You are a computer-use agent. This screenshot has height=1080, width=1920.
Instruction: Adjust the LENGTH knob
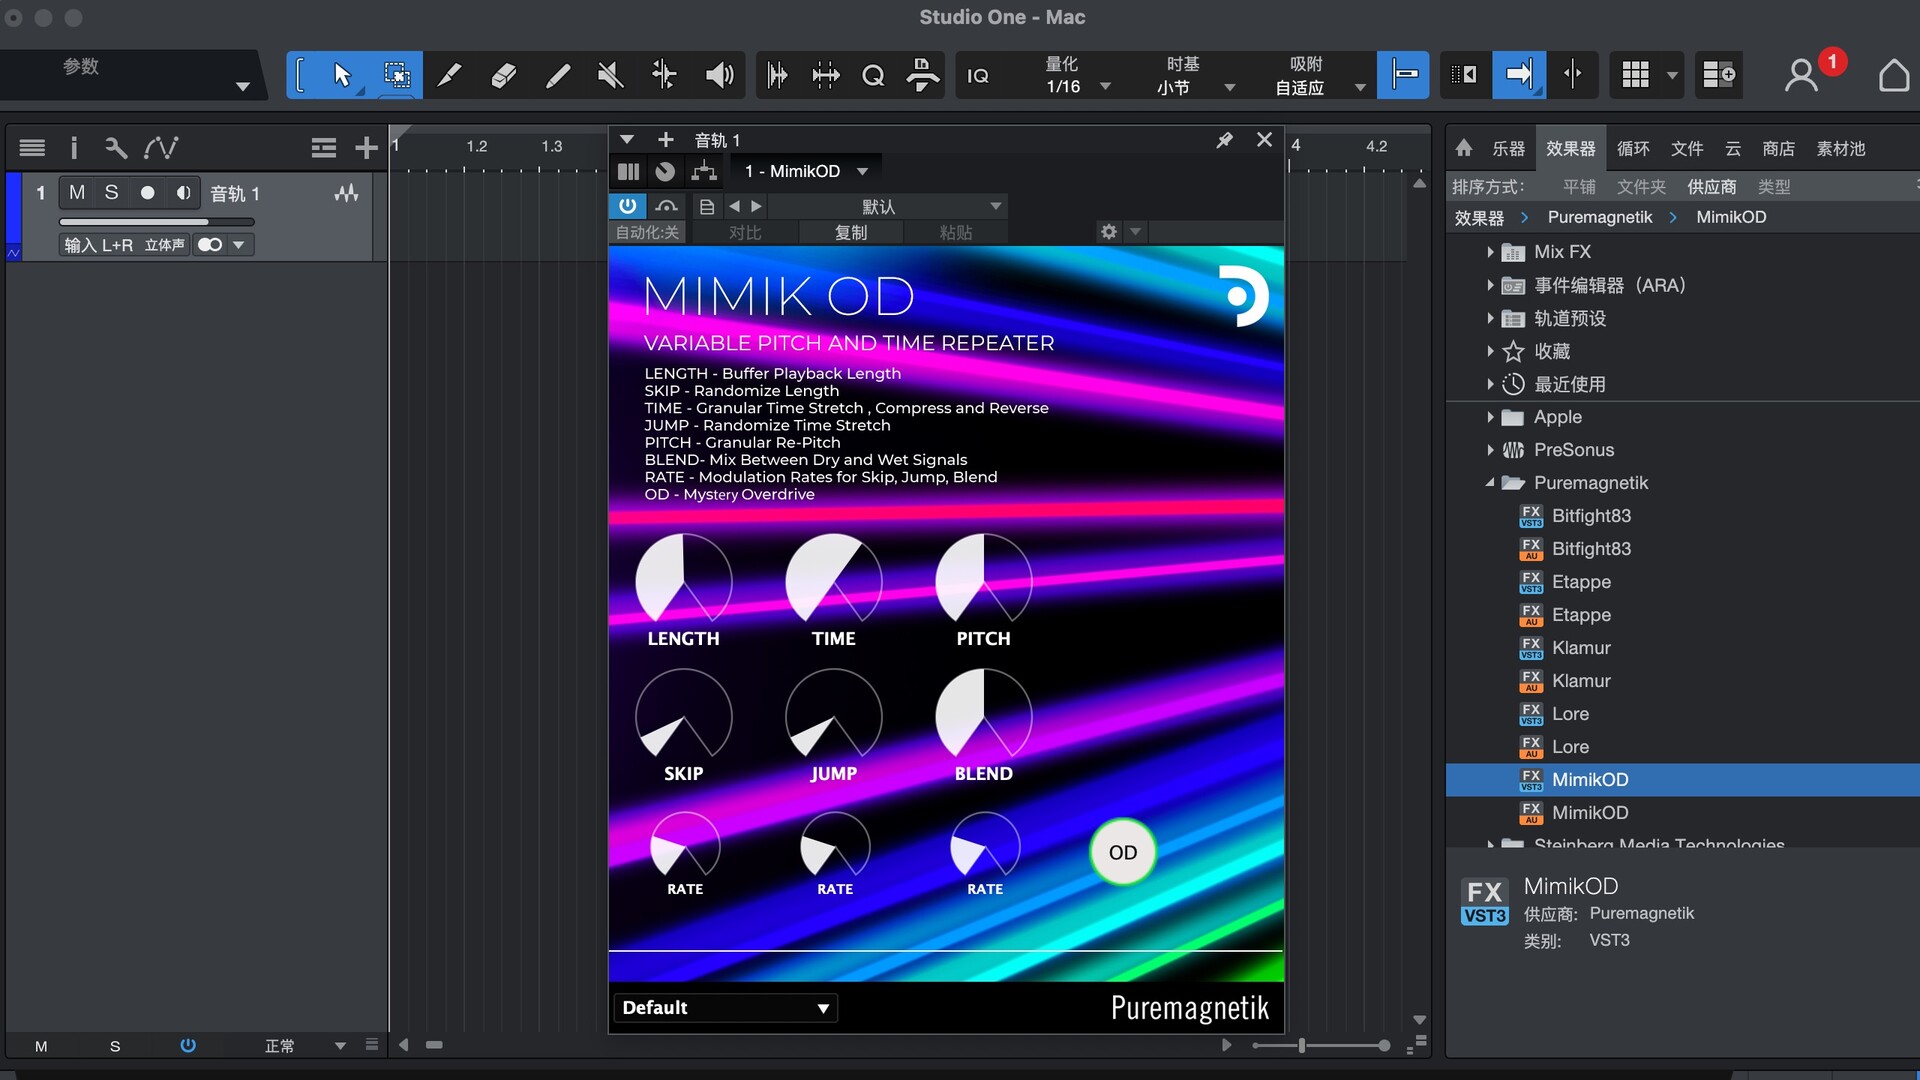684,580
